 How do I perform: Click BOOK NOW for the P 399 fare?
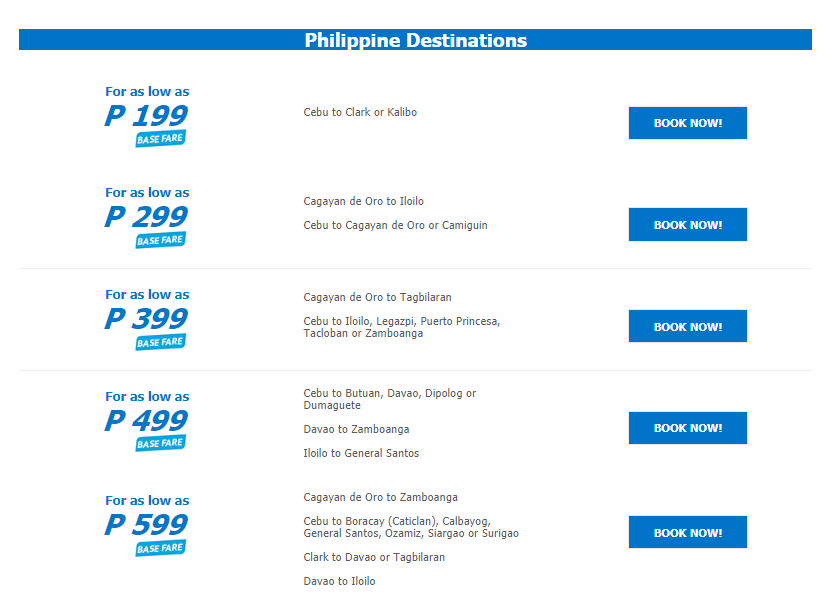point(687,326)
